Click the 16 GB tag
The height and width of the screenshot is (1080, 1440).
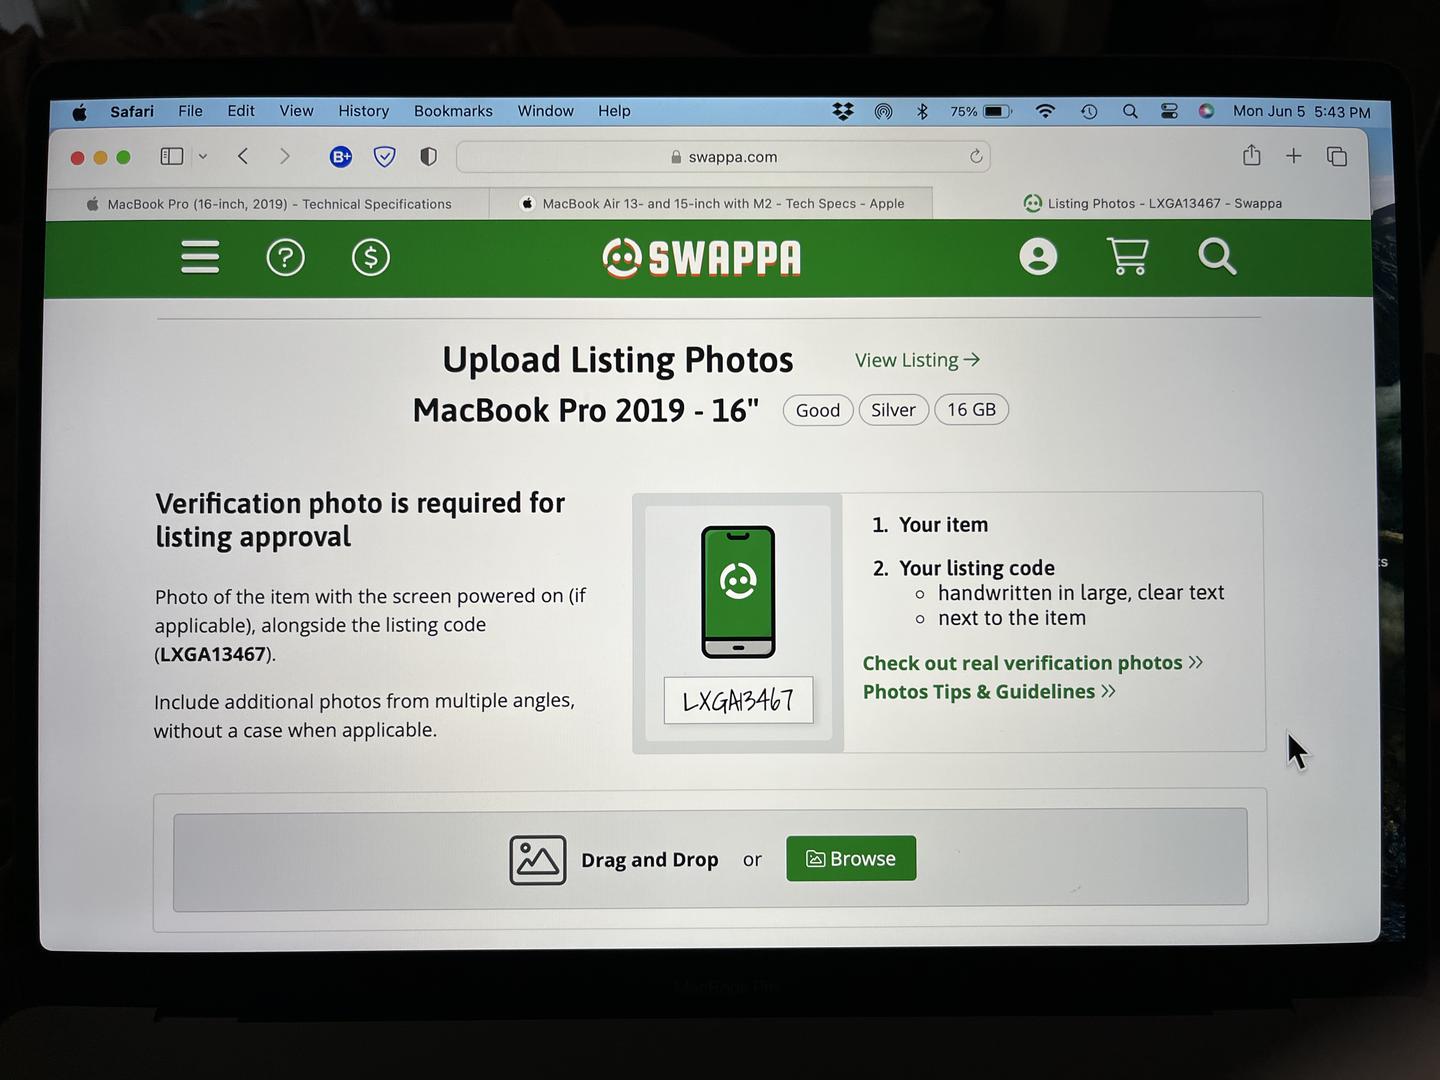971,410
